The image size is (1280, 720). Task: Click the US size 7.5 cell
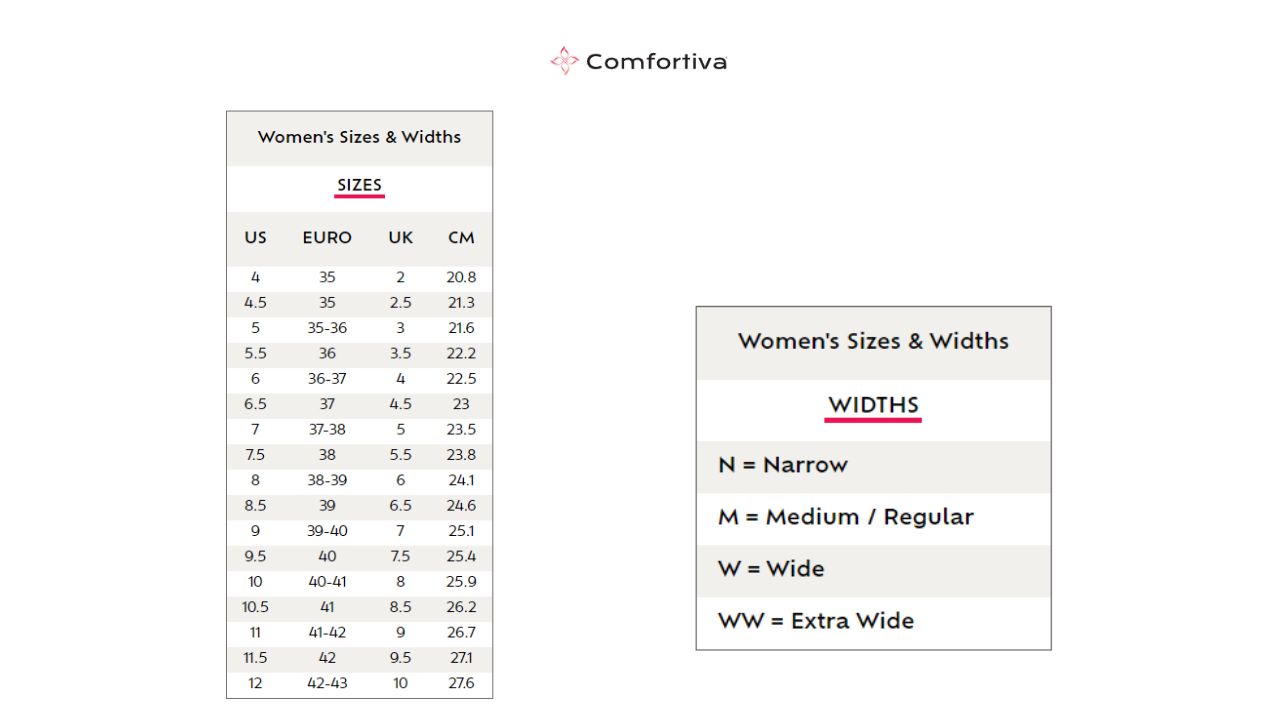255,455
